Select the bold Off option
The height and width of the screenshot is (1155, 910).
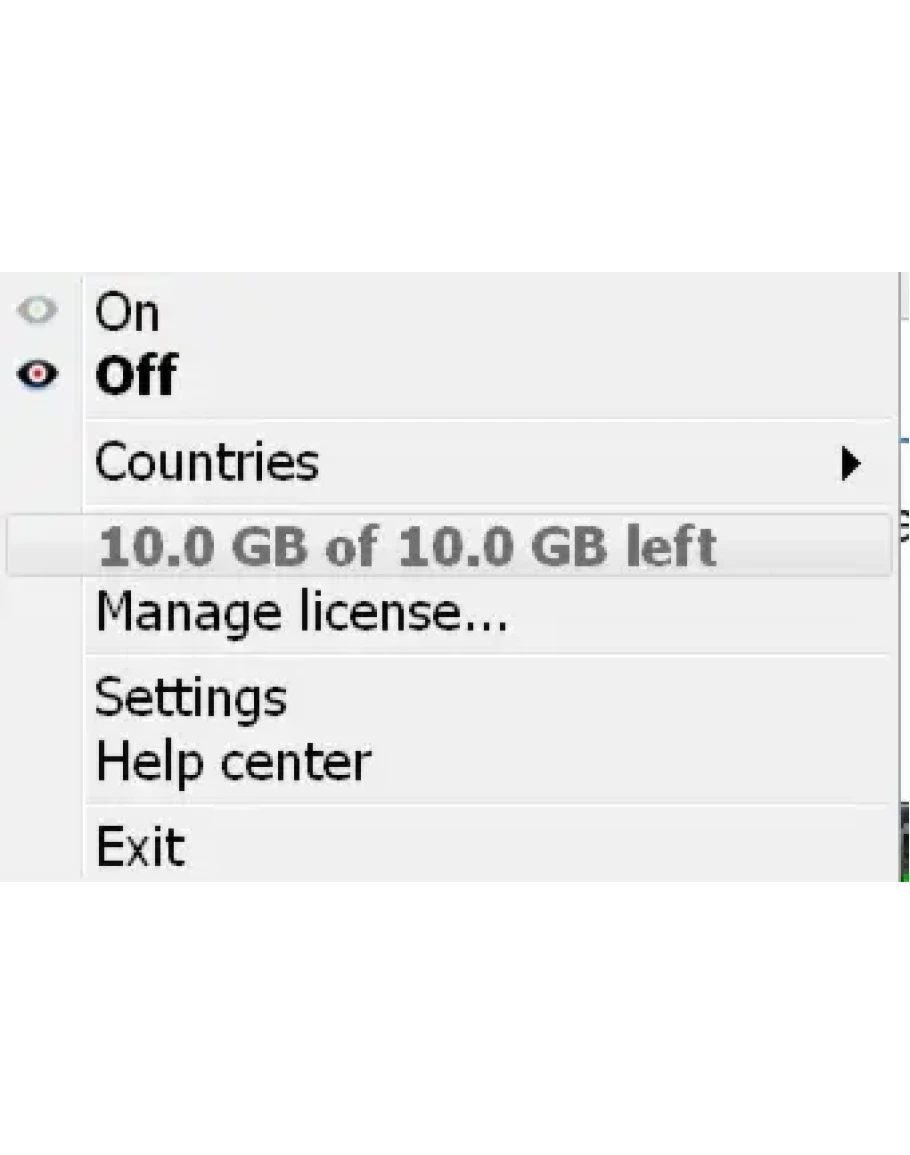136,376
